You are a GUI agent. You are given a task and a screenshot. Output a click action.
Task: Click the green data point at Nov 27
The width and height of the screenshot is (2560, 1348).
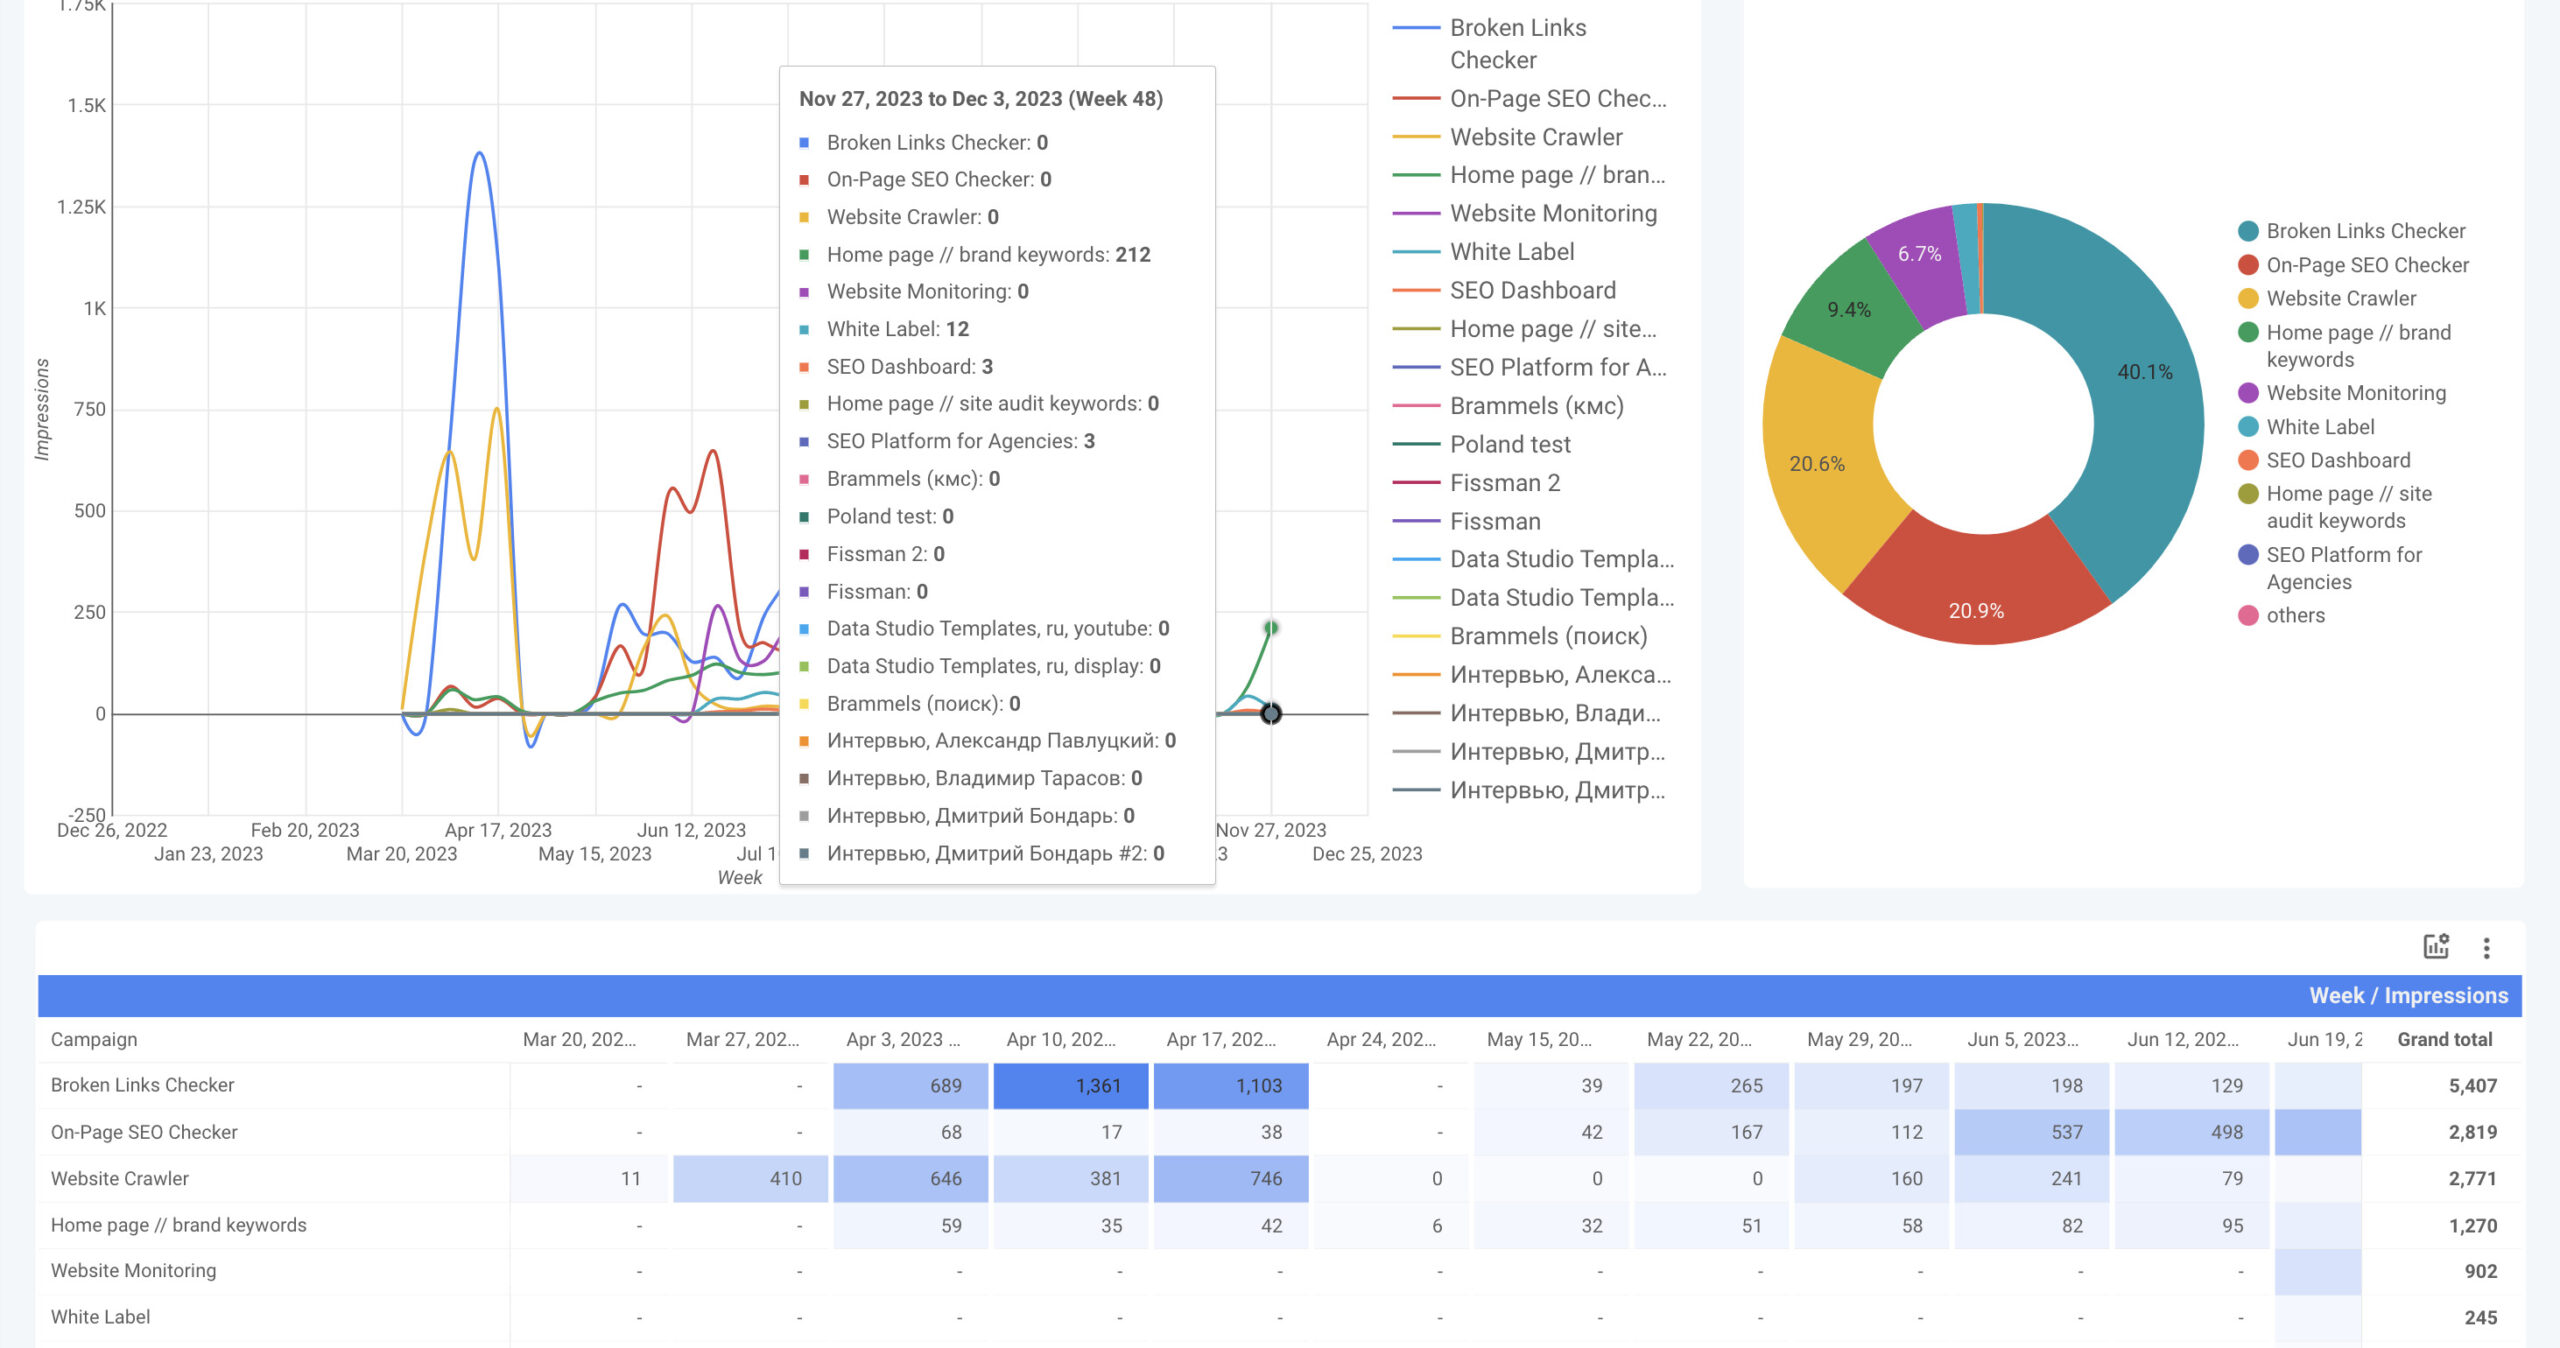[x=1270, y=628]
